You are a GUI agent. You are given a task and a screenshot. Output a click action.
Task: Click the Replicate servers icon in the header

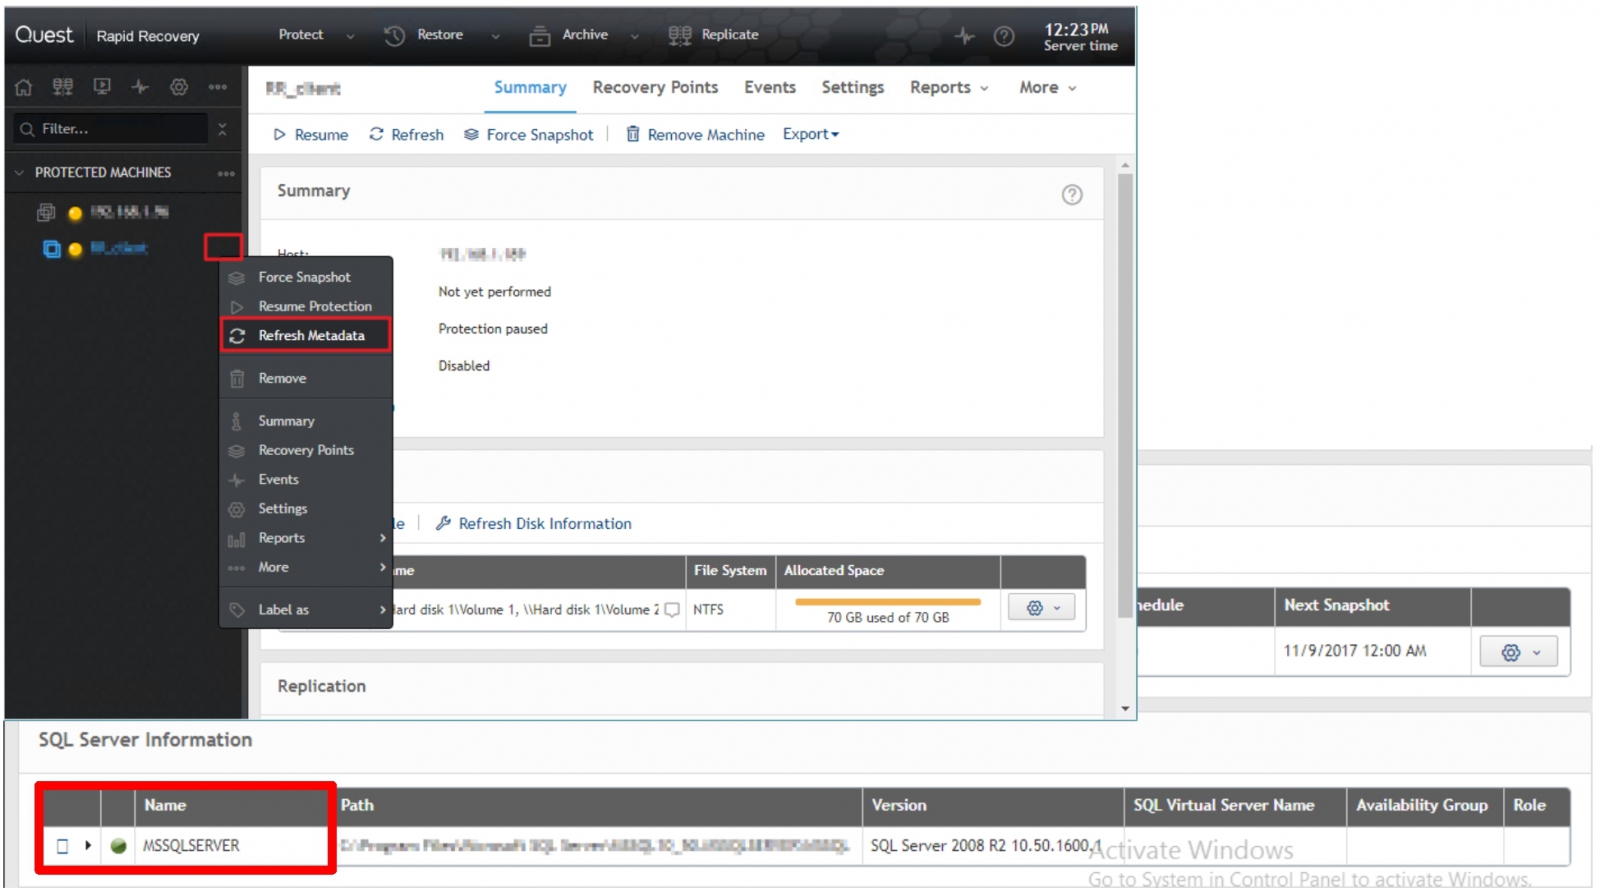point(680,36)
